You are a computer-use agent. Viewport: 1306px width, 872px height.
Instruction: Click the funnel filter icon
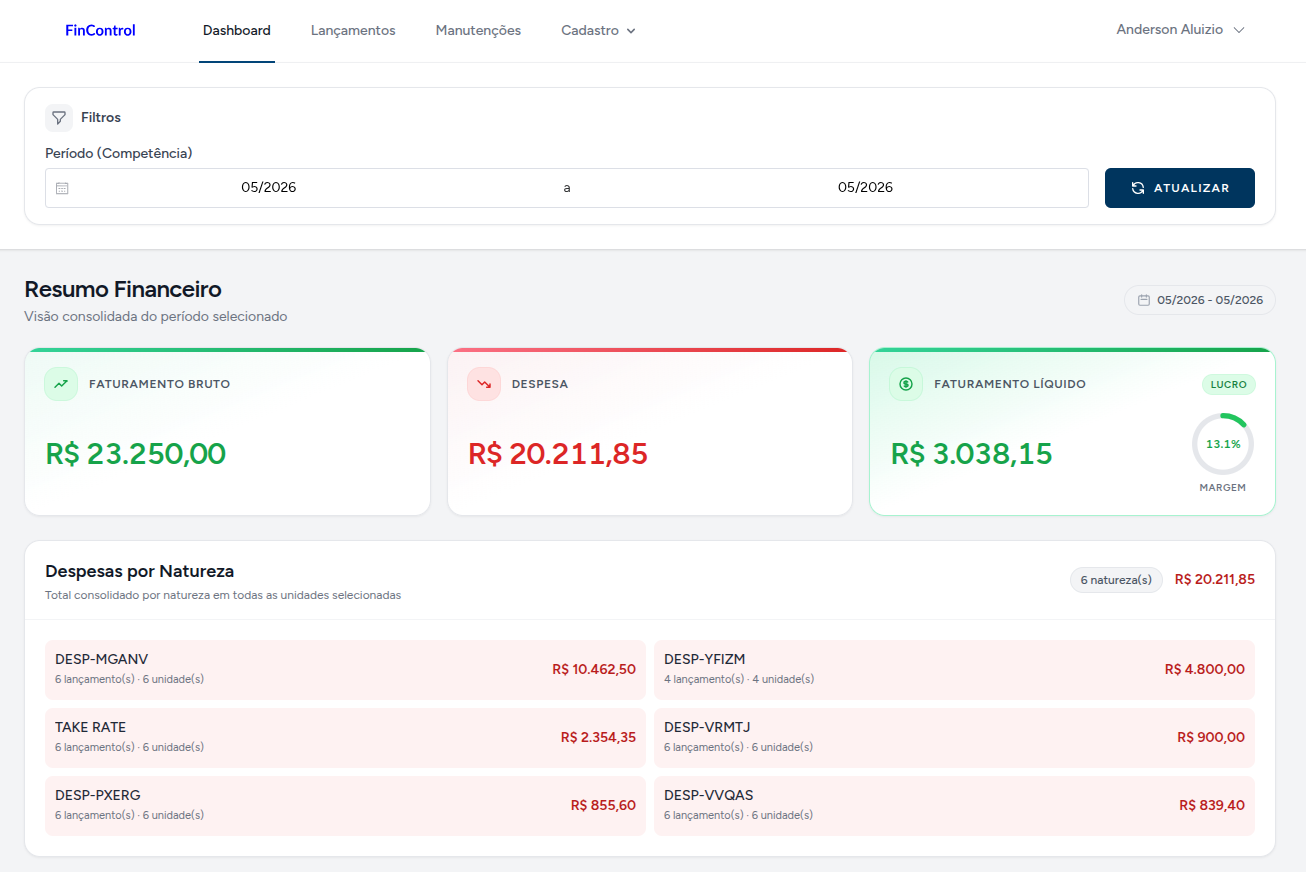[59, 118]
